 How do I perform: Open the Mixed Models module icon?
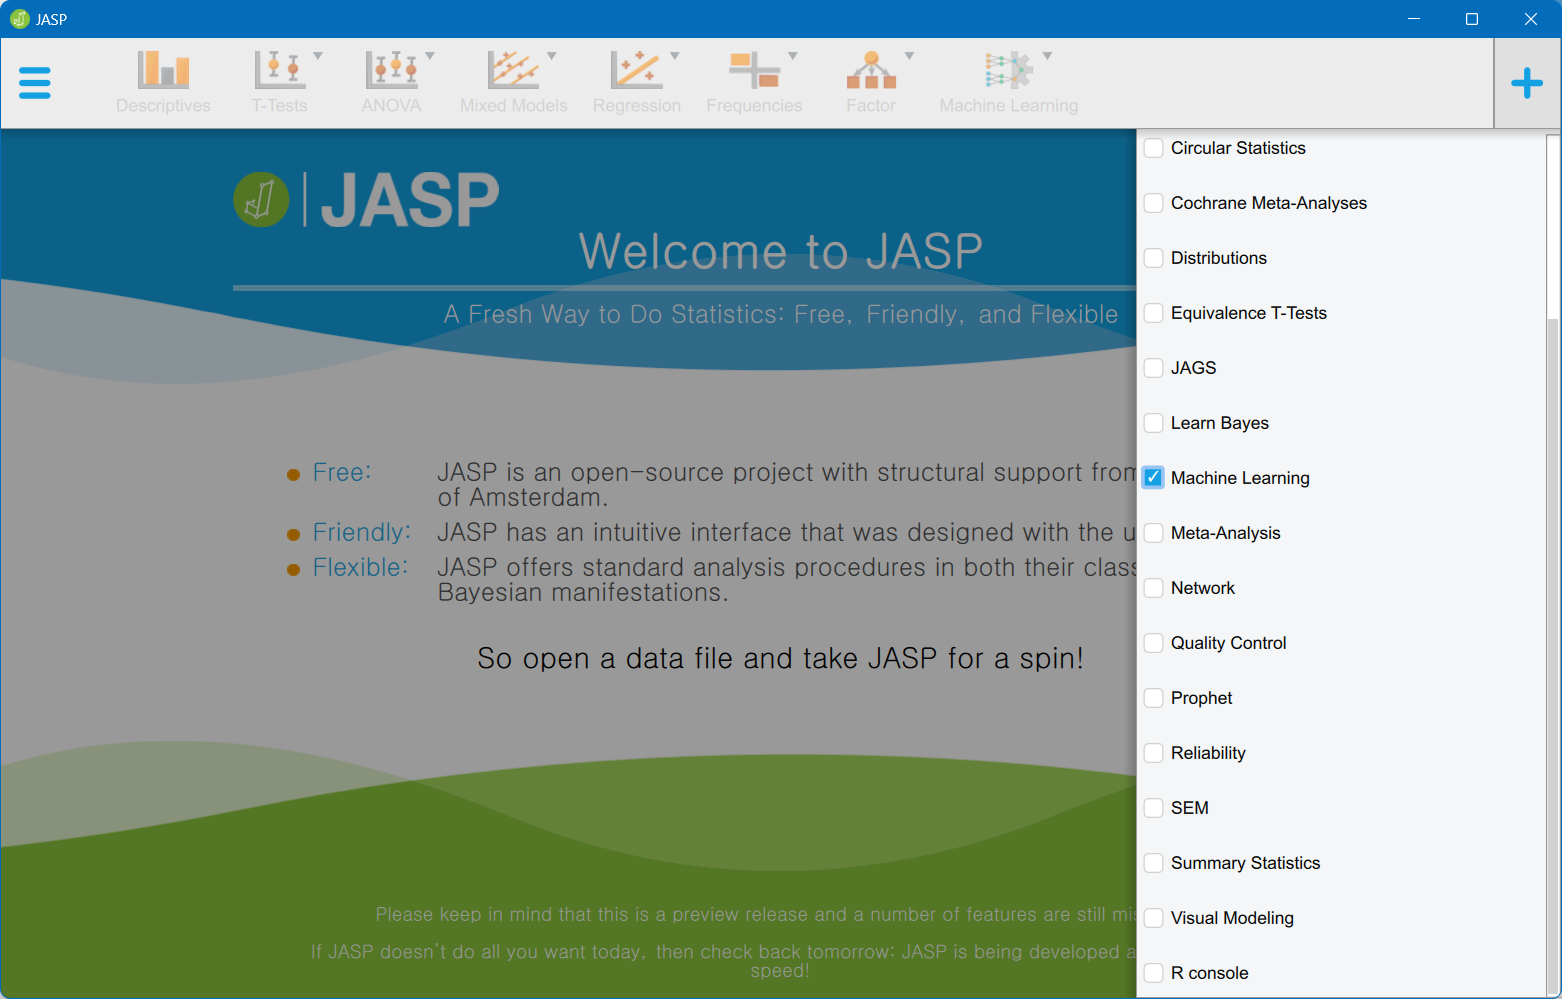[x=513, y=70]
